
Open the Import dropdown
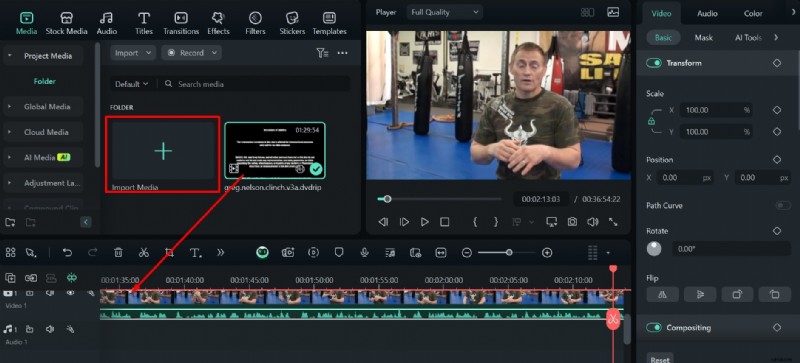click(x=133, y=53)
